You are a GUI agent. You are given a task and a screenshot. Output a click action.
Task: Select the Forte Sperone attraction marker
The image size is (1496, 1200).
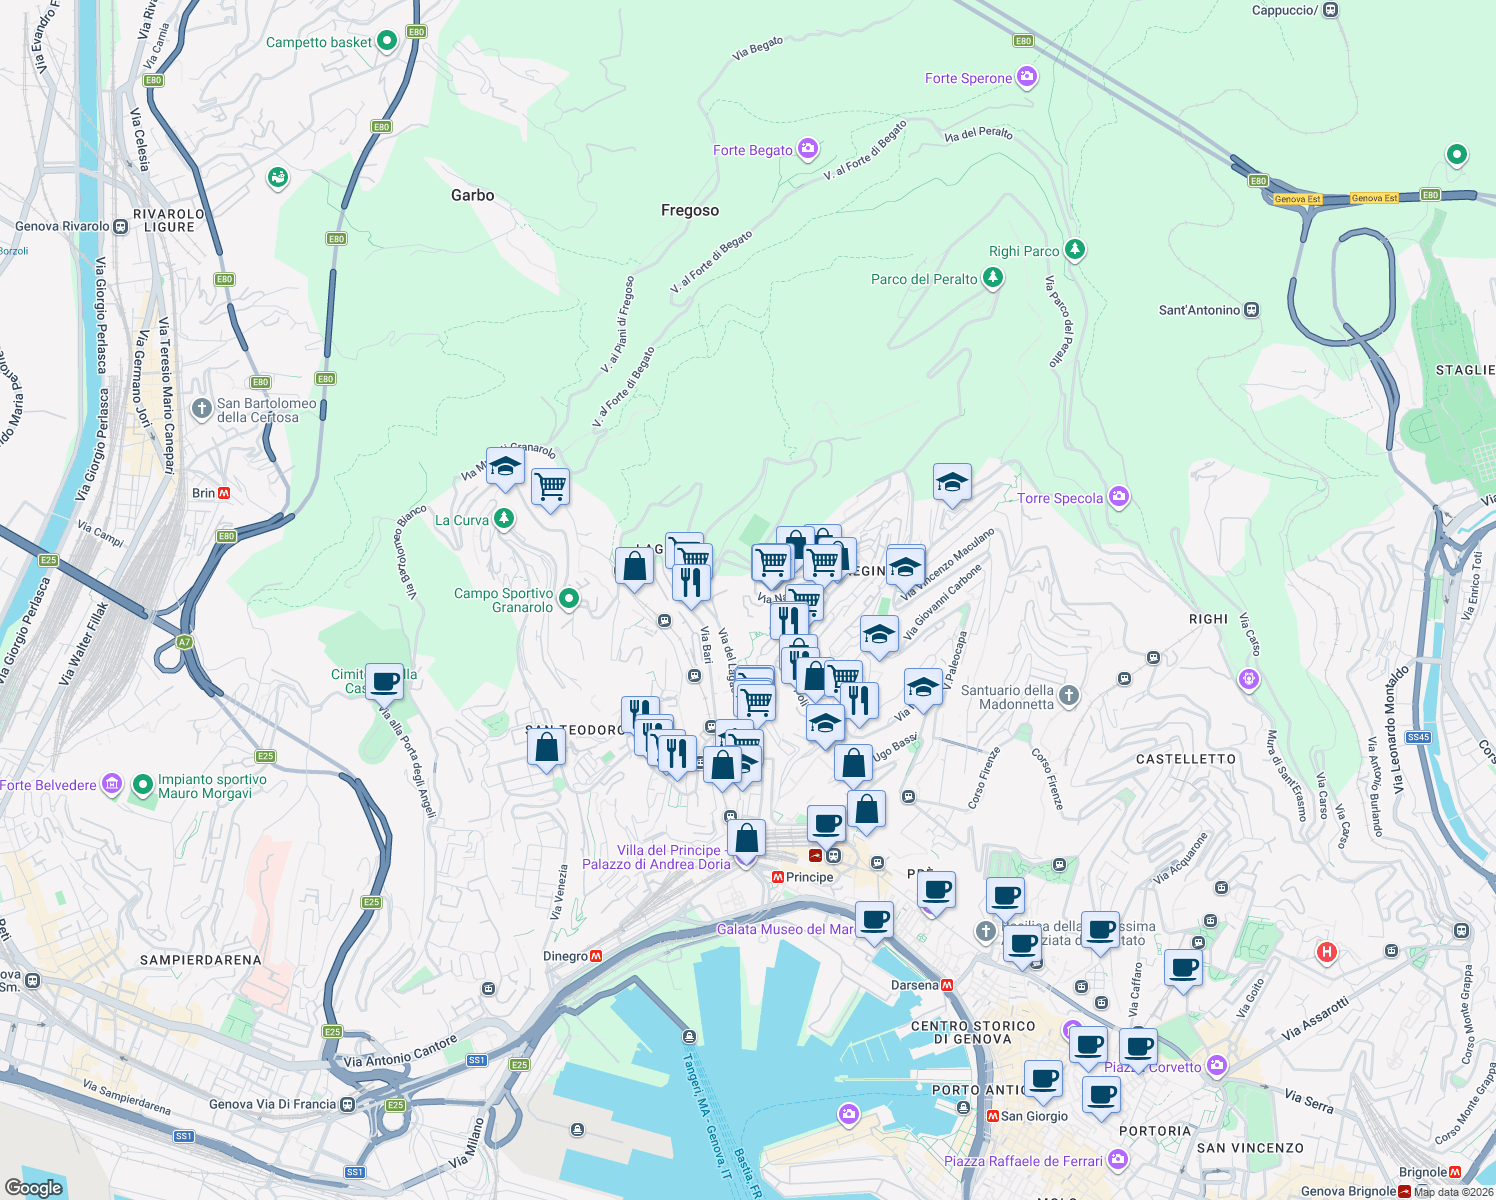coord(1026,76)
